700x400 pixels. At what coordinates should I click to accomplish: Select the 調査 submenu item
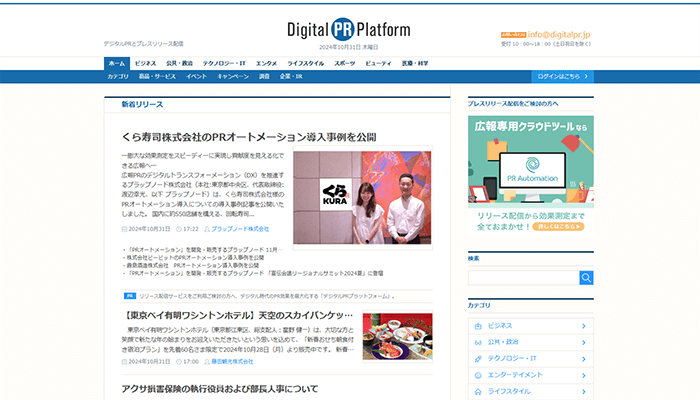click(264, 76)
